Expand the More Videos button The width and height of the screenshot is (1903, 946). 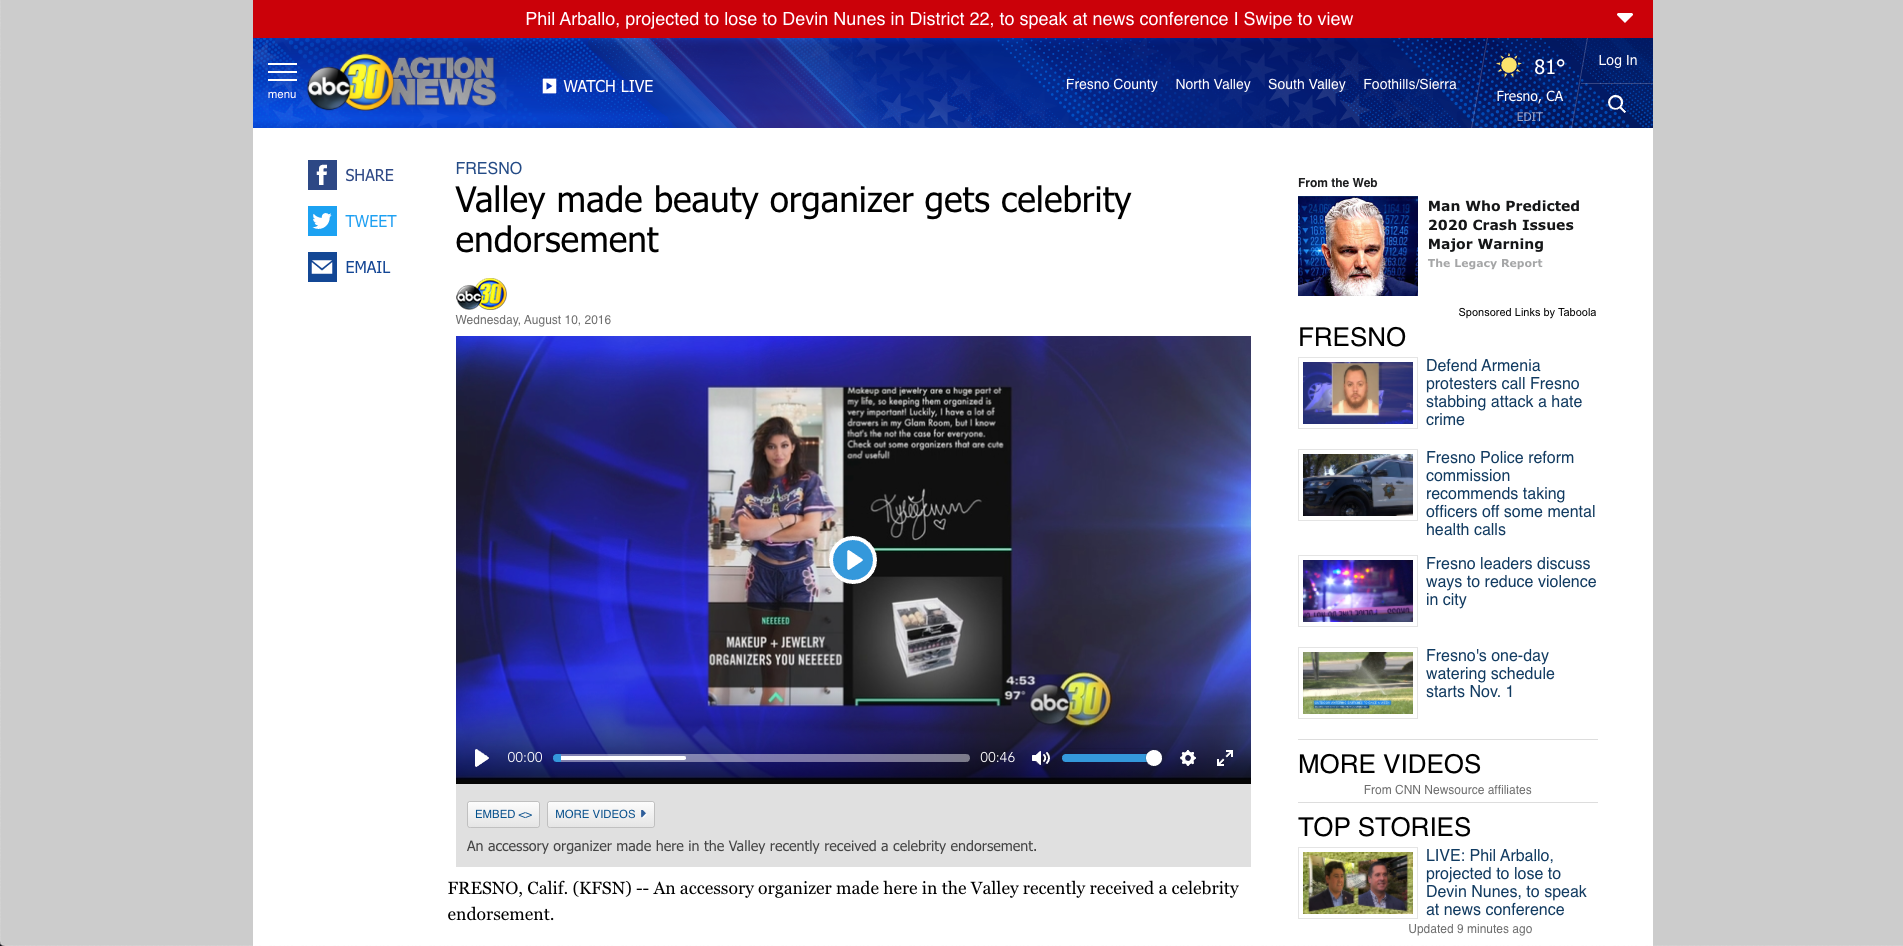tap(600, 814)
